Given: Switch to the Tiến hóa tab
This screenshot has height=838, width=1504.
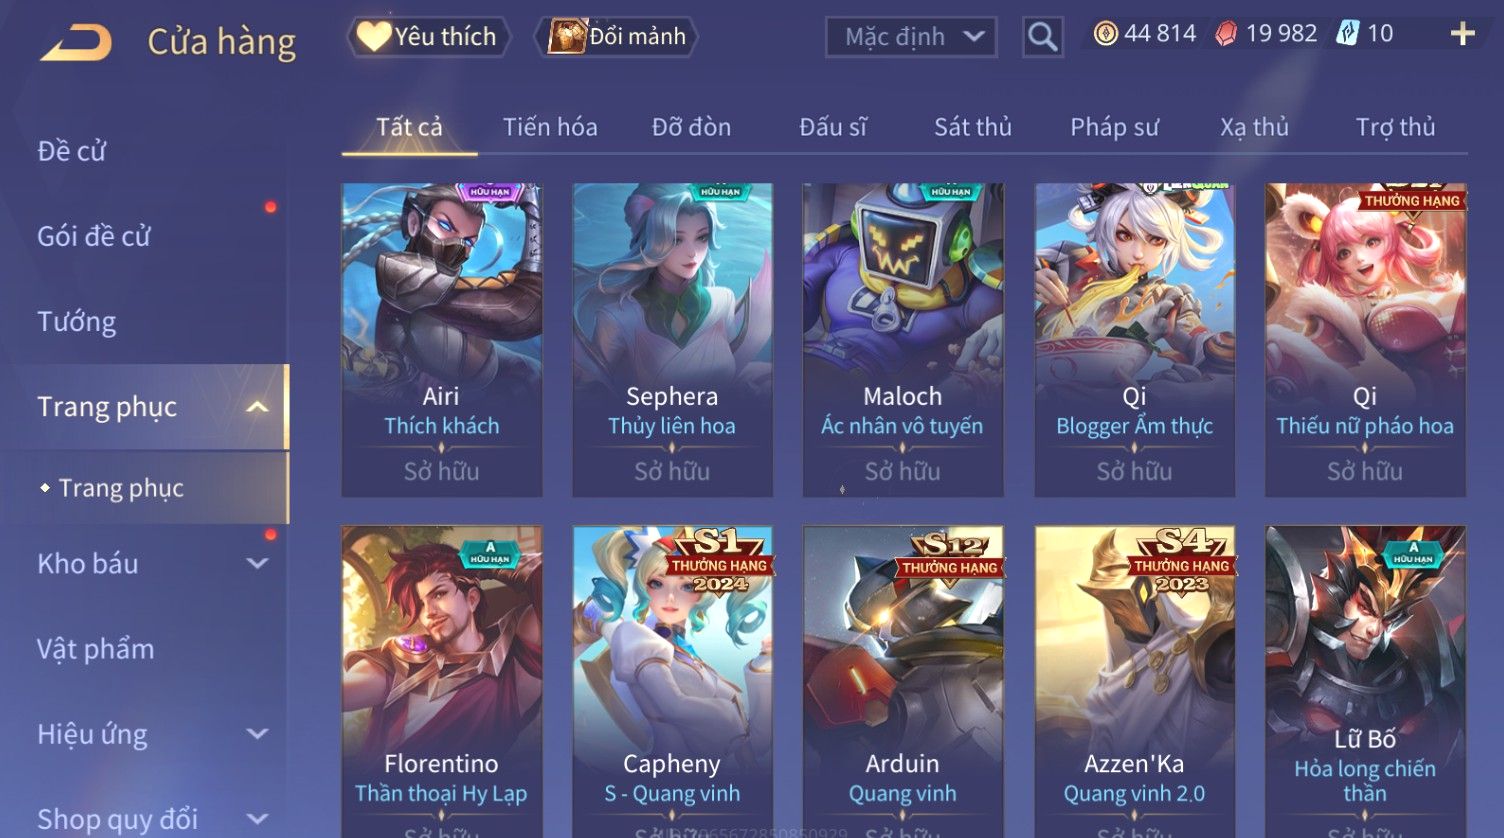Looking at the screenshot, I should (550, 127).
